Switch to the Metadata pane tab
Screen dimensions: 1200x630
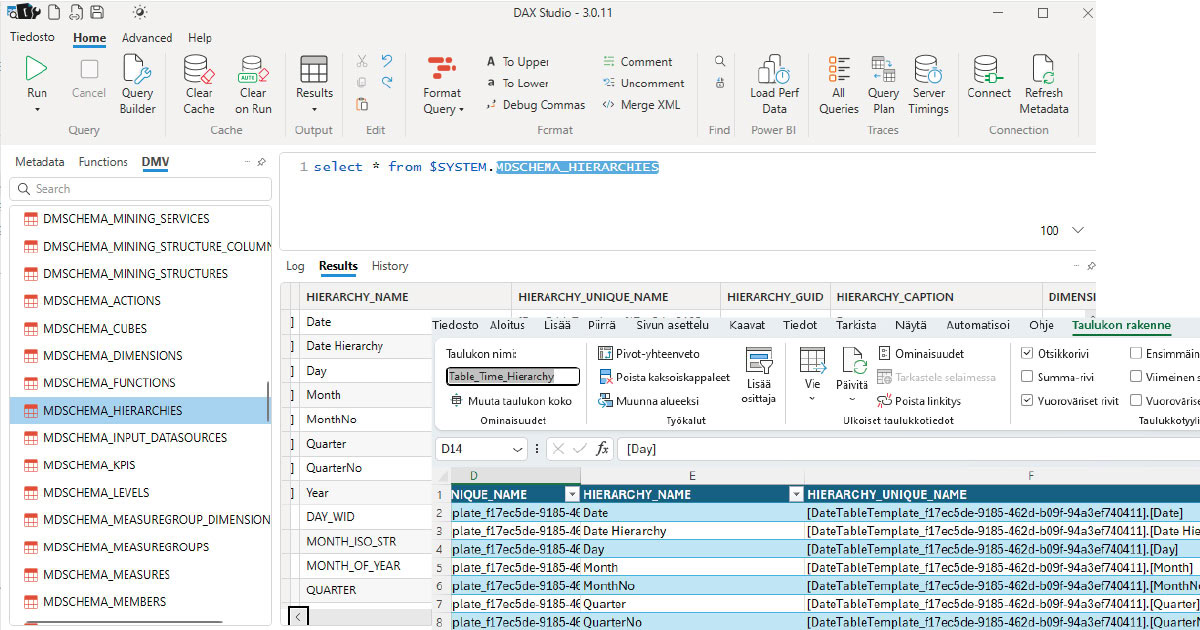pos(40,162)
